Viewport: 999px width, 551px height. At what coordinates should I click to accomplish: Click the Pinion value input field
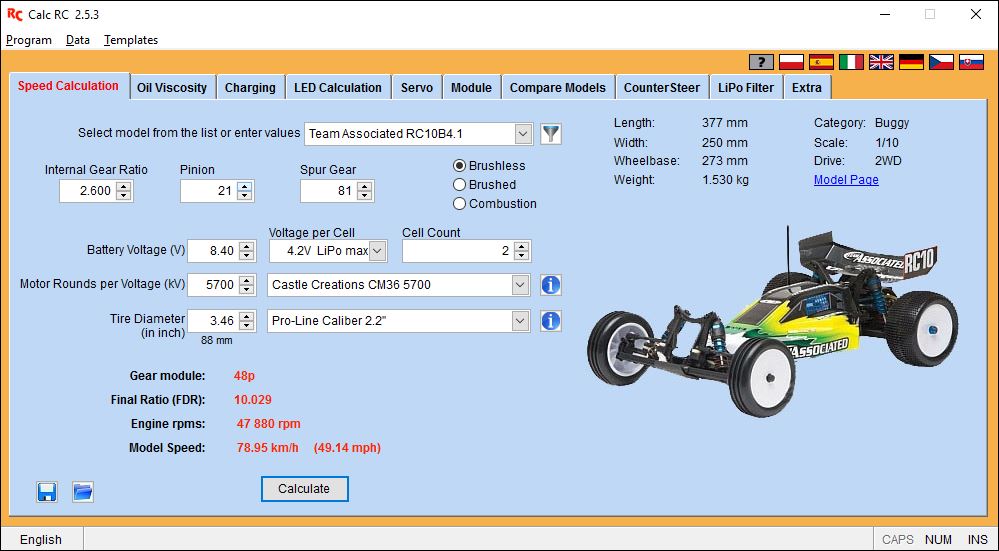click(208, 190)
